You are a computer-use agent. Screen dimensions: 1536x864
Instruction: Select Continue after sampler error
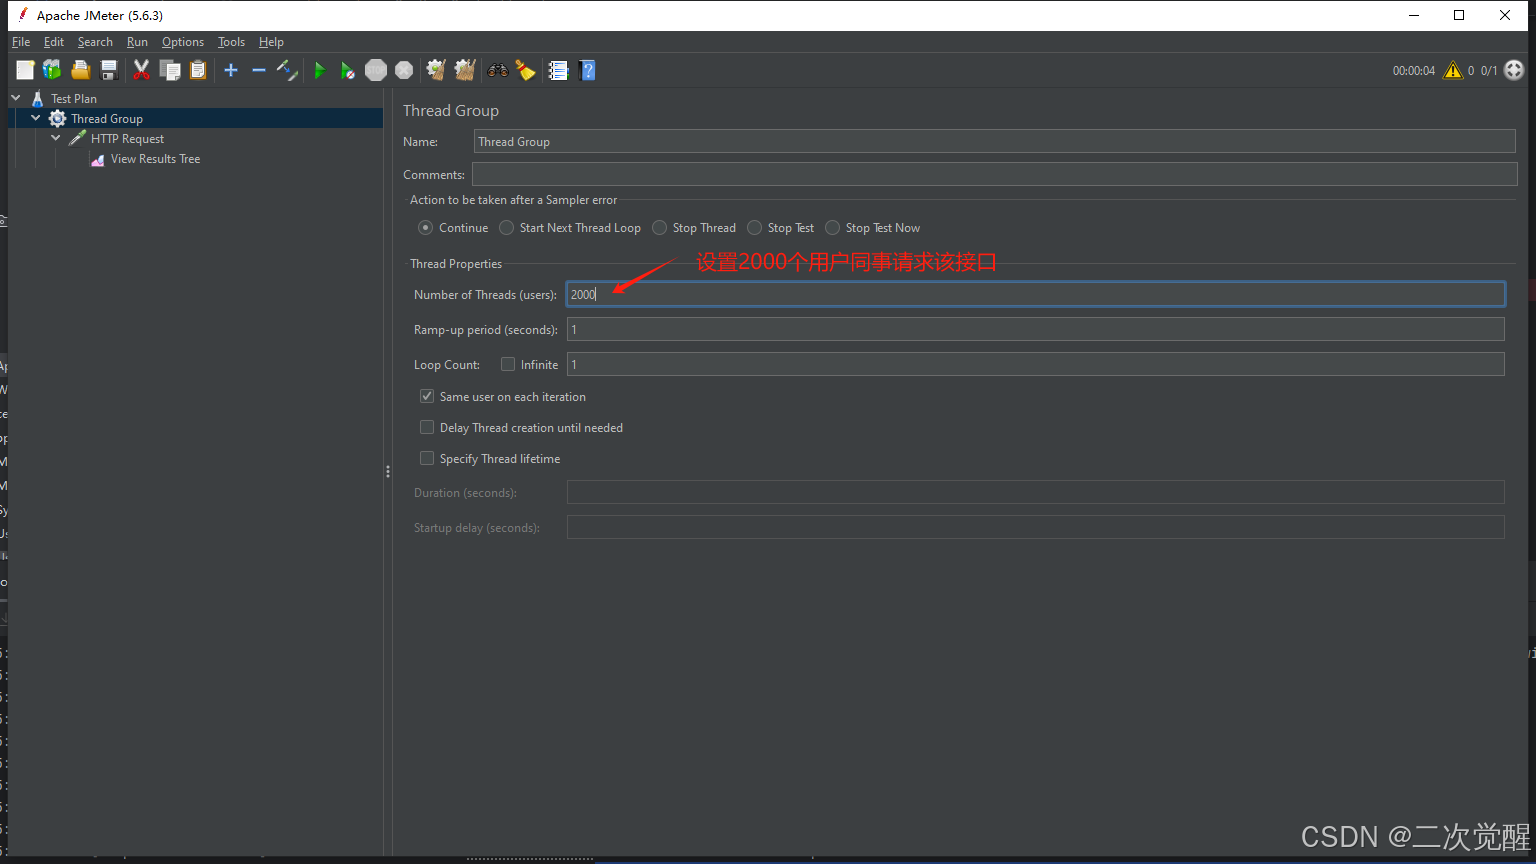click(x=426, y=228)
